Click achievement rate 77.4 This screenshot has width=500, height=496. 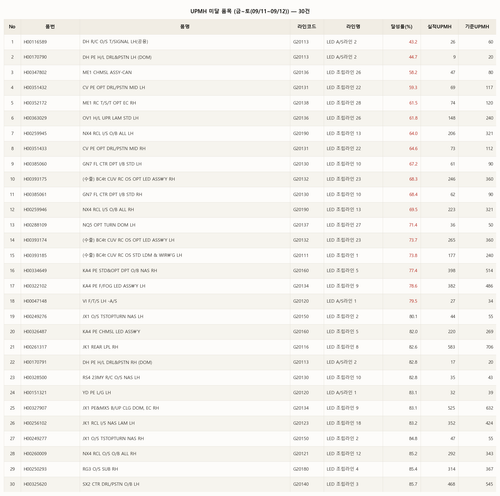pyautogui.click(x=413, y=271)
